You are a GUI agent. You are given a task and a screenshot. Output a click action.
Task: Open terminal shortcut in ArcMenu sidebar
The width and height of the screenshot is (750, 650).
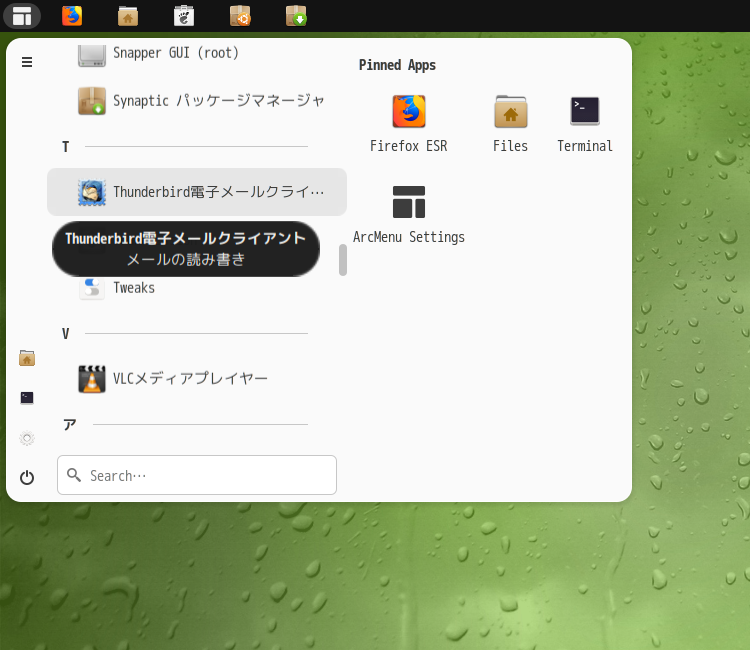[27, 398]
